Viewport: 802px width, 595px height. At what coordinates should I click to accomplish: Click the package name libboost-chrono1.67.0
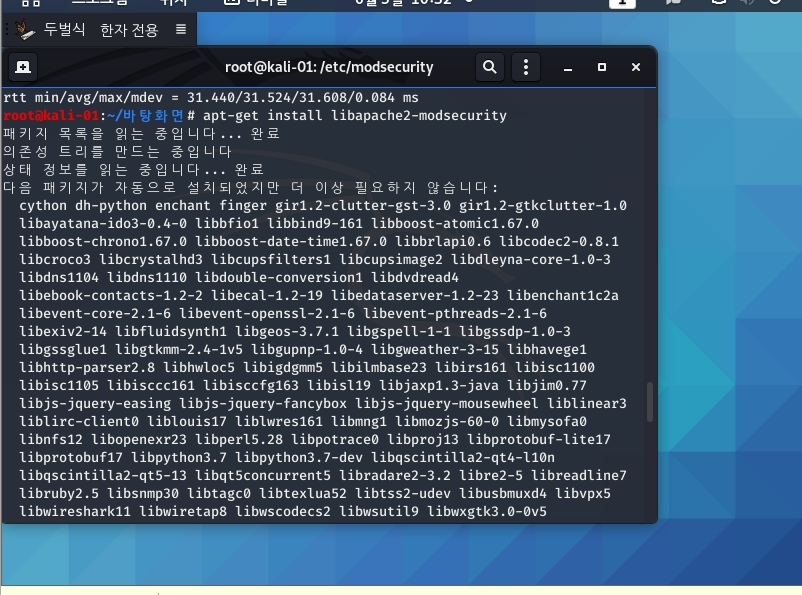click(103, 241)
